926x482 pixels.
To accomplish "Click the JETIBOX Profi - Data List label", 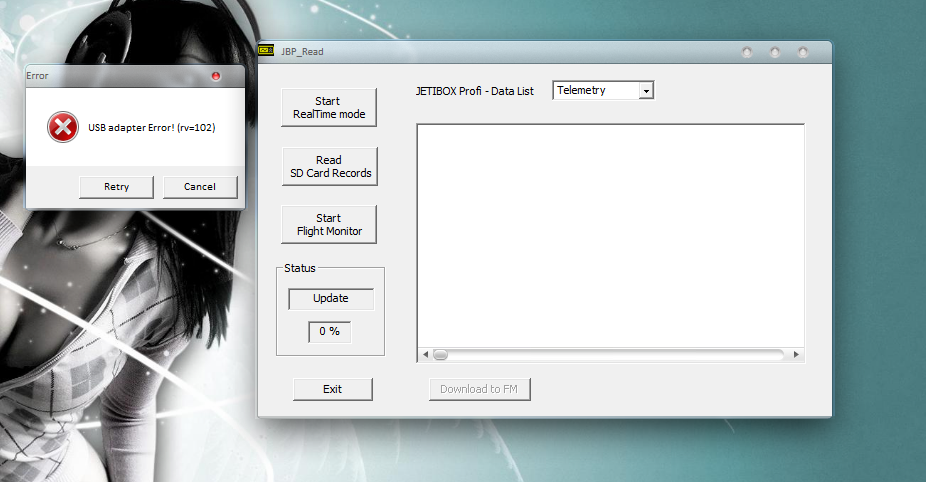I will 474,92.
